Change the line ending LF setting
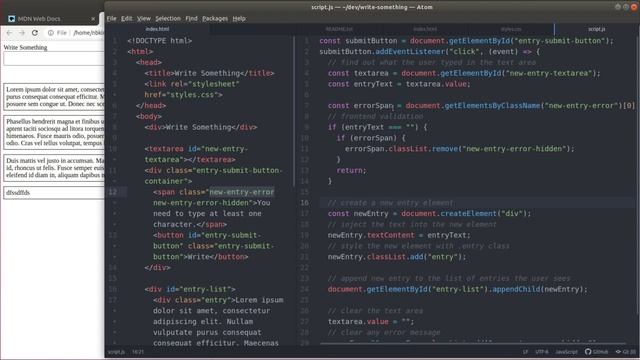This screenshot has height=360, width=640. [525, 351]
